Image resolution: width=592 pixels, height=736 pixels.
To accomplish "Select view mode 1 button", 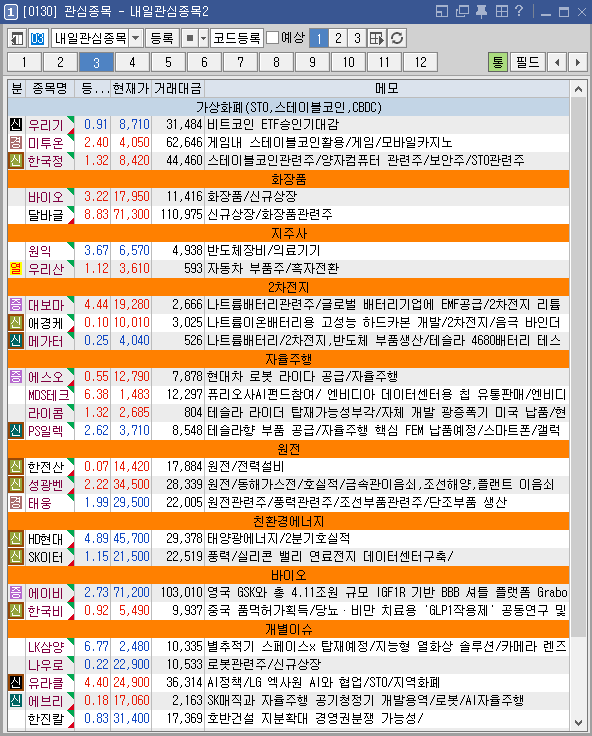I will click(319, 38).
